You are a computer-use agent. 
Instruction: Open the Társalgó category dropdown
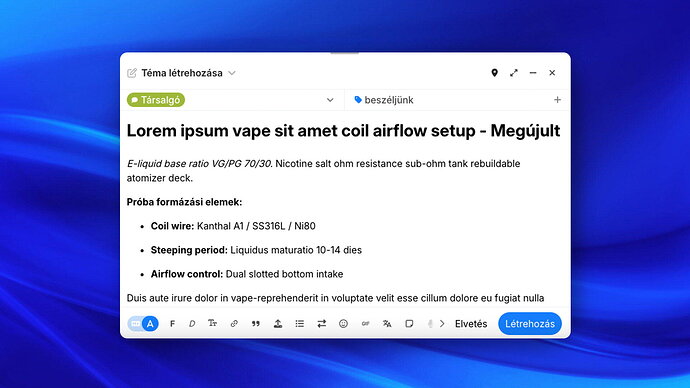coord(330,100)
